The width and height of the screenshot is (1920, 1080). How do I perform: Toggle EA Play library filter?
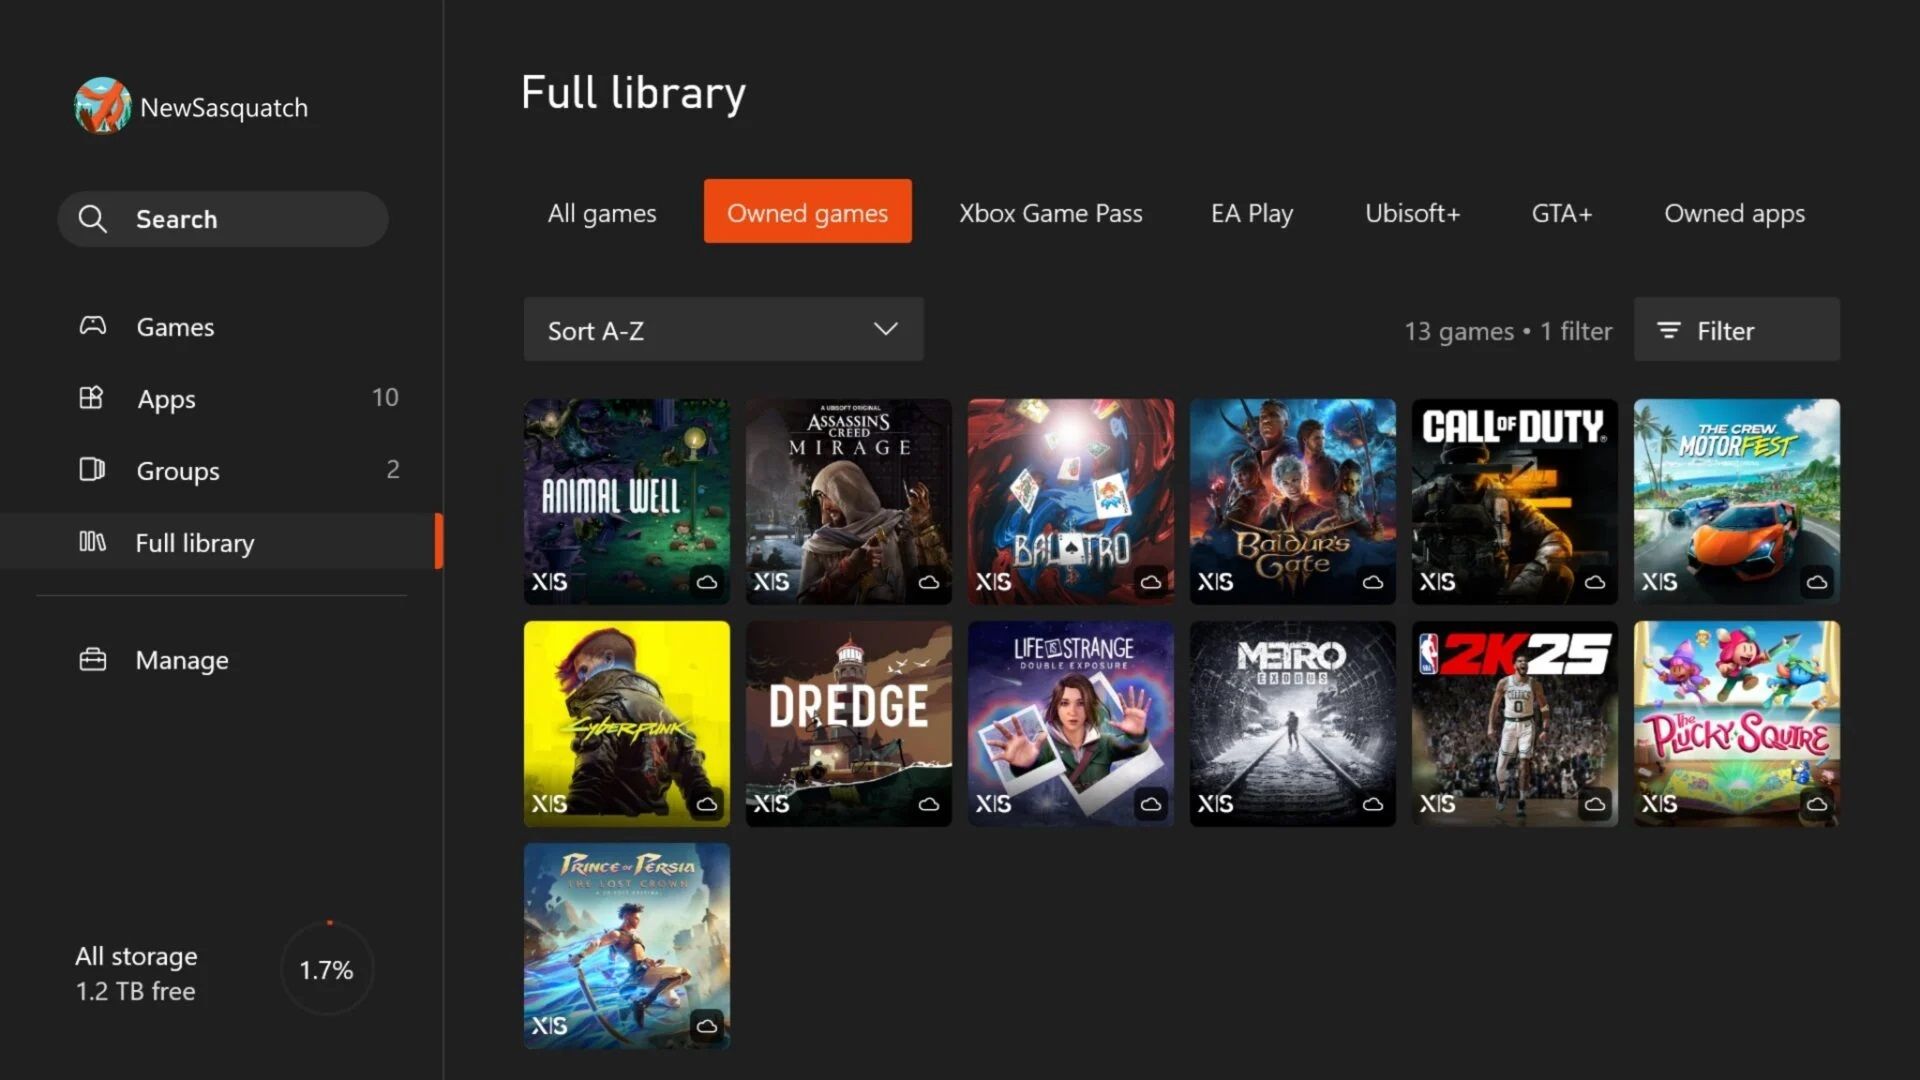point(1251,212)
